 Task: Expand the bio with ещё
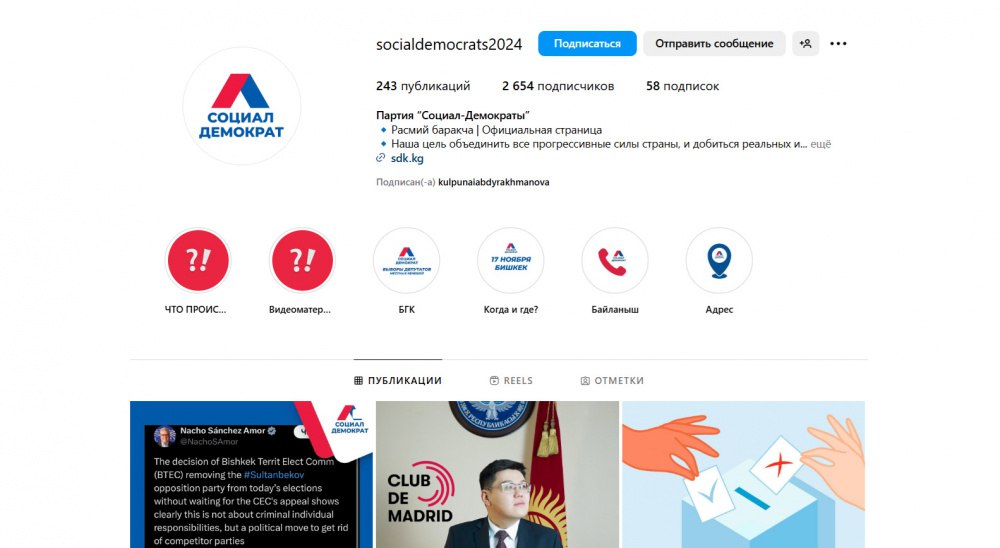point(820,144)
